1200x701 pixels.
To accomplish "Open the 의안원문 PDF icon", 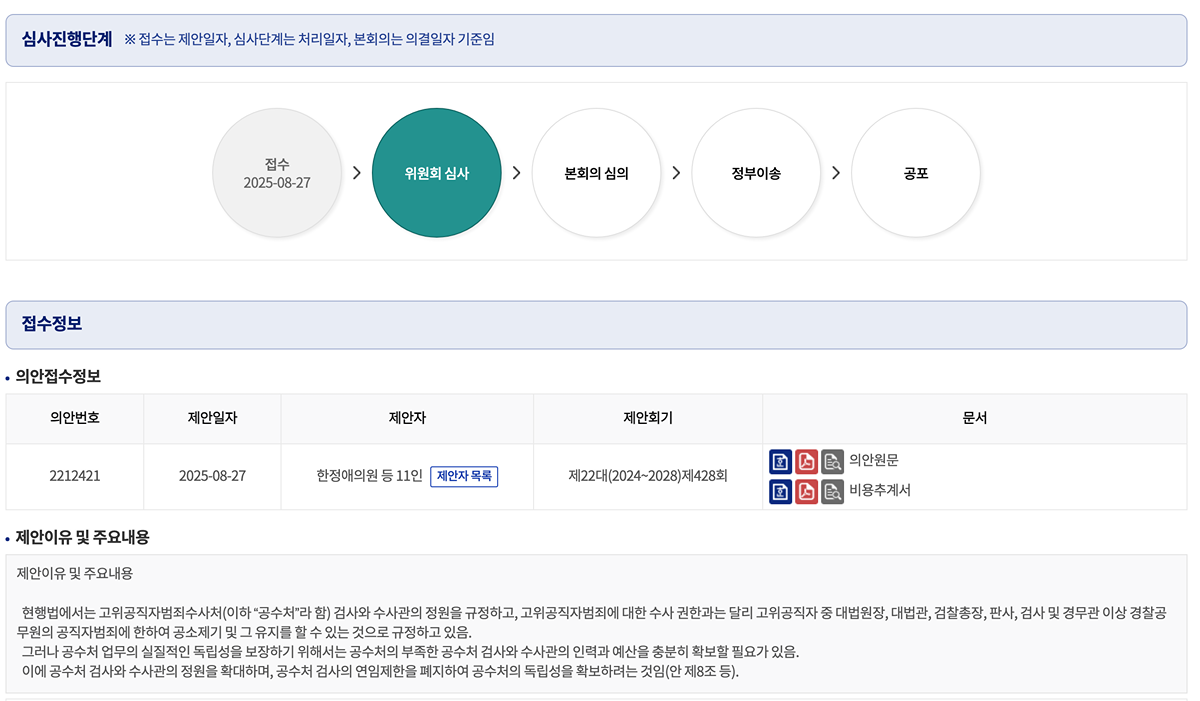I will (x=806, y=461).
